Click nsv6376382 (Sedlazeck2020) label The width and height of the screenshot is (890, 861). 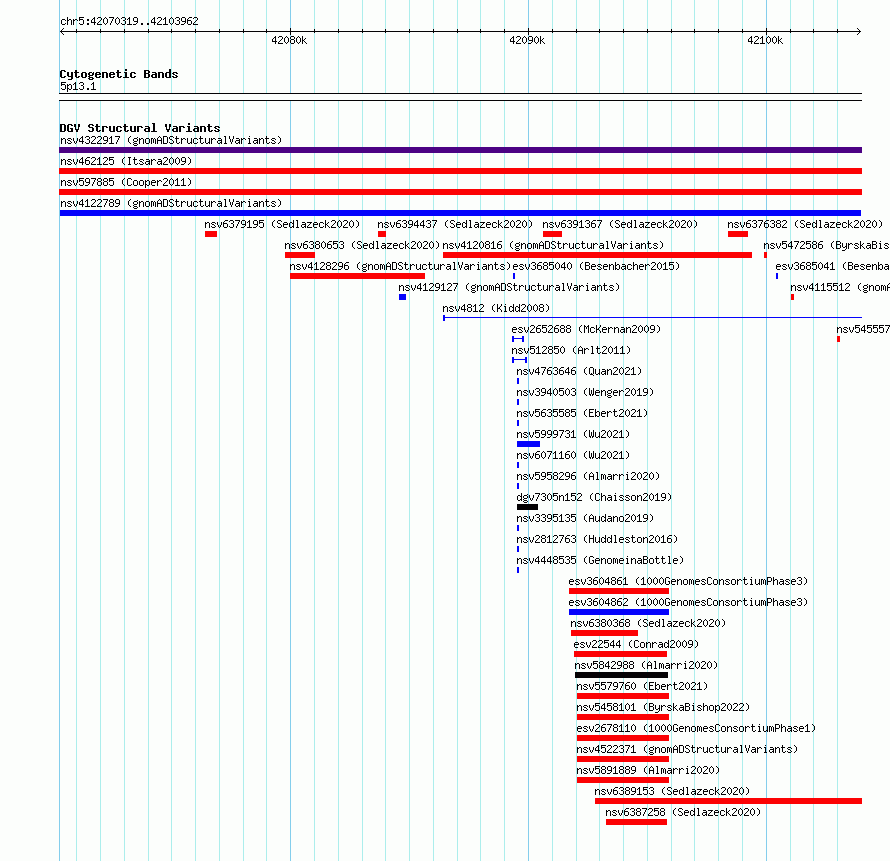[805, 224]
